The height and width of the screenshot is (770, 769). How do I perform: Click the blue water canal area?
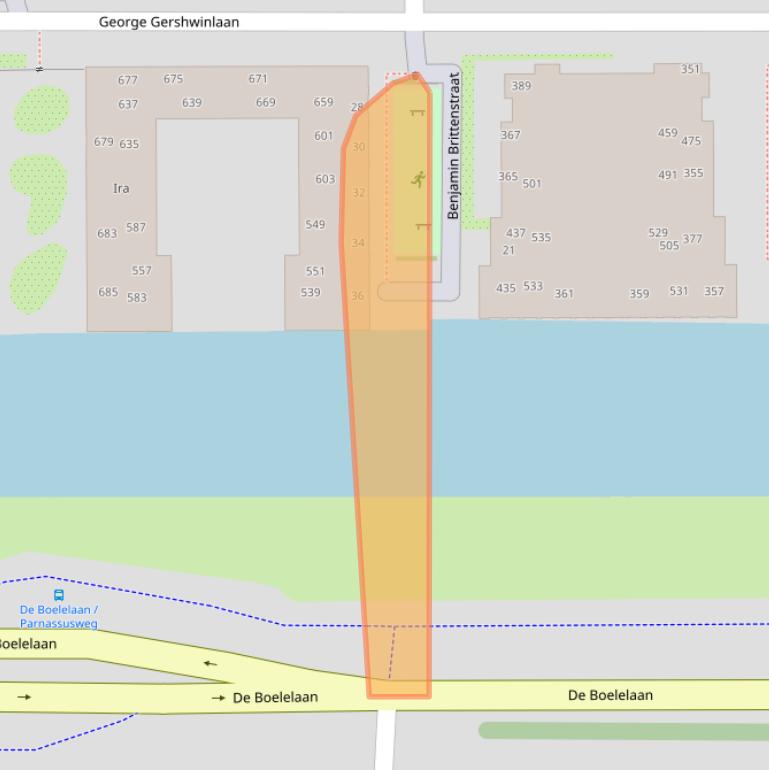200,415
